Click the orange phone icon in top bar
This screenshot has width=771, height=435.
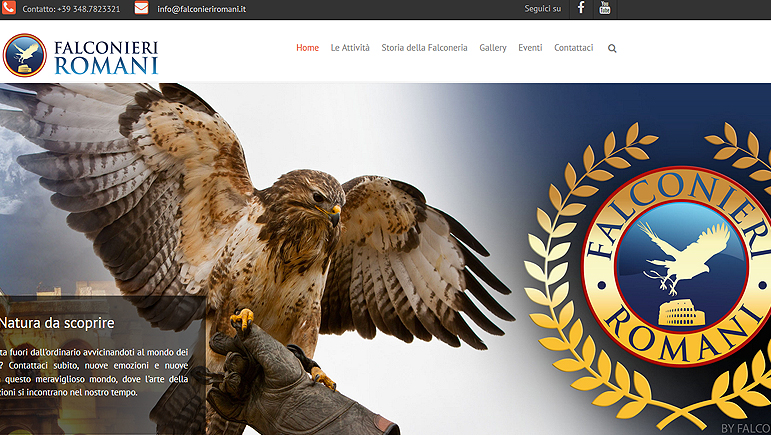point(8,9)
